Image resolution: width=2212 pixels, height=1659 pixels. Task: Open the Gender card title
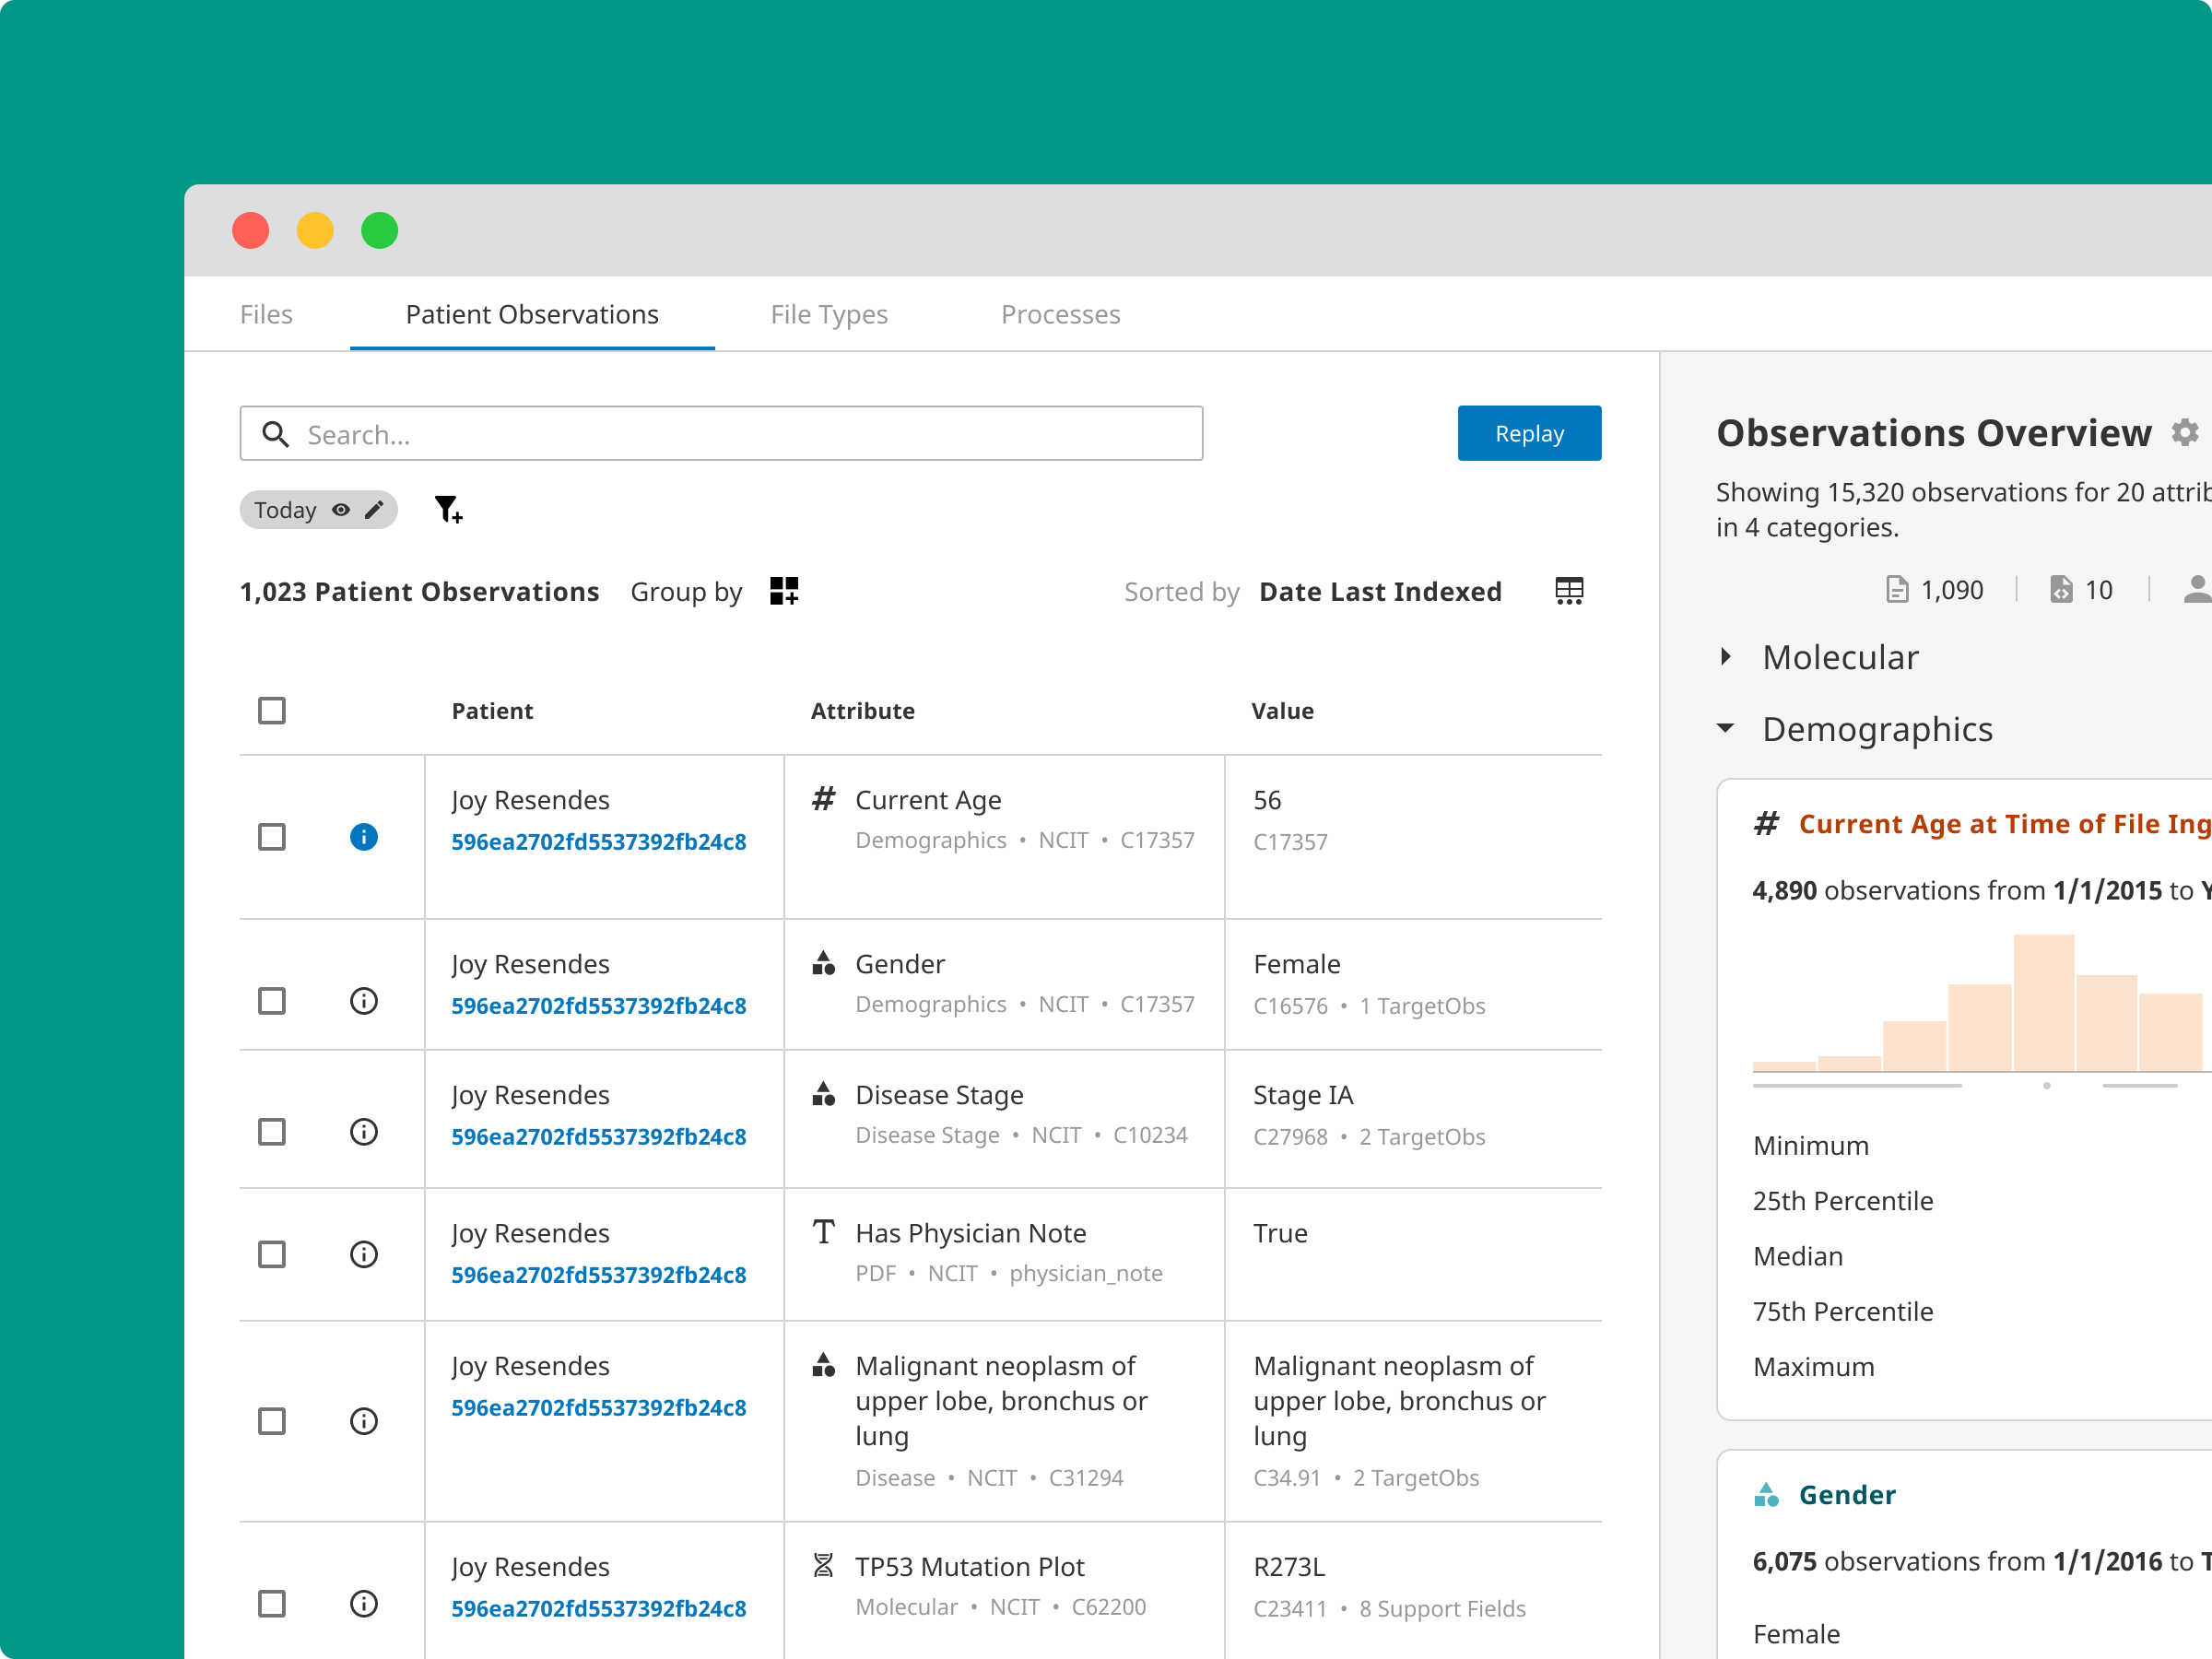[x=1847, y=1495]
